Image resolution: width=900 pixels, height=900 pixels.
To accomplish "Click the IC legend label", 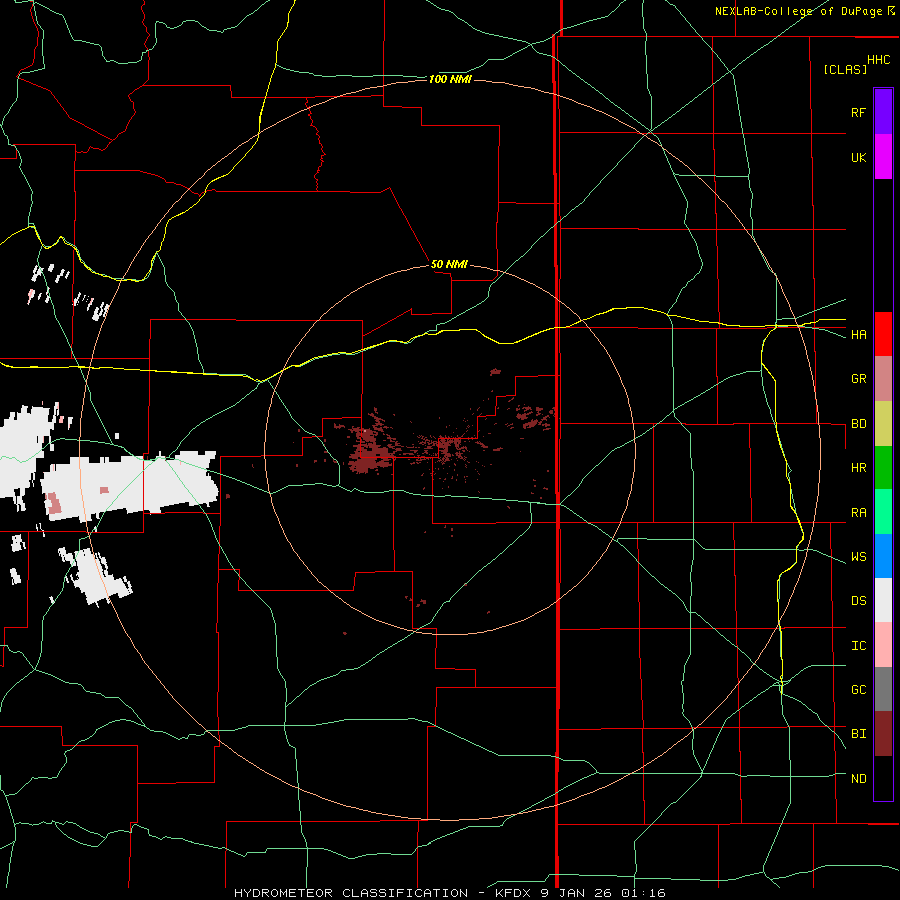I will click(858, 646).
